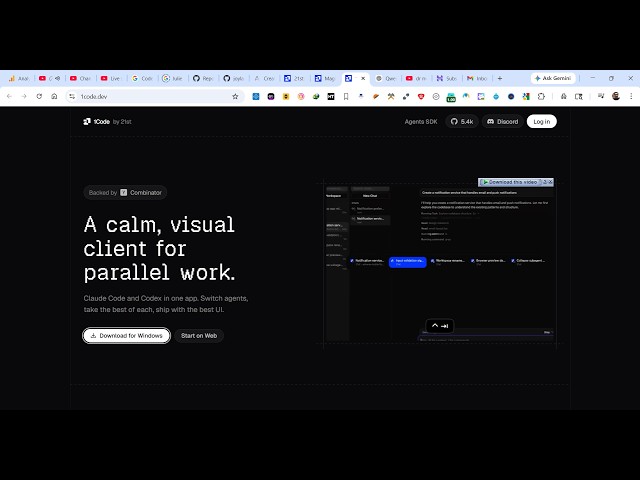The width and height of the screenshot is (640, 480).
Task: Reload the page using the refresh icon
Action: 40,97
